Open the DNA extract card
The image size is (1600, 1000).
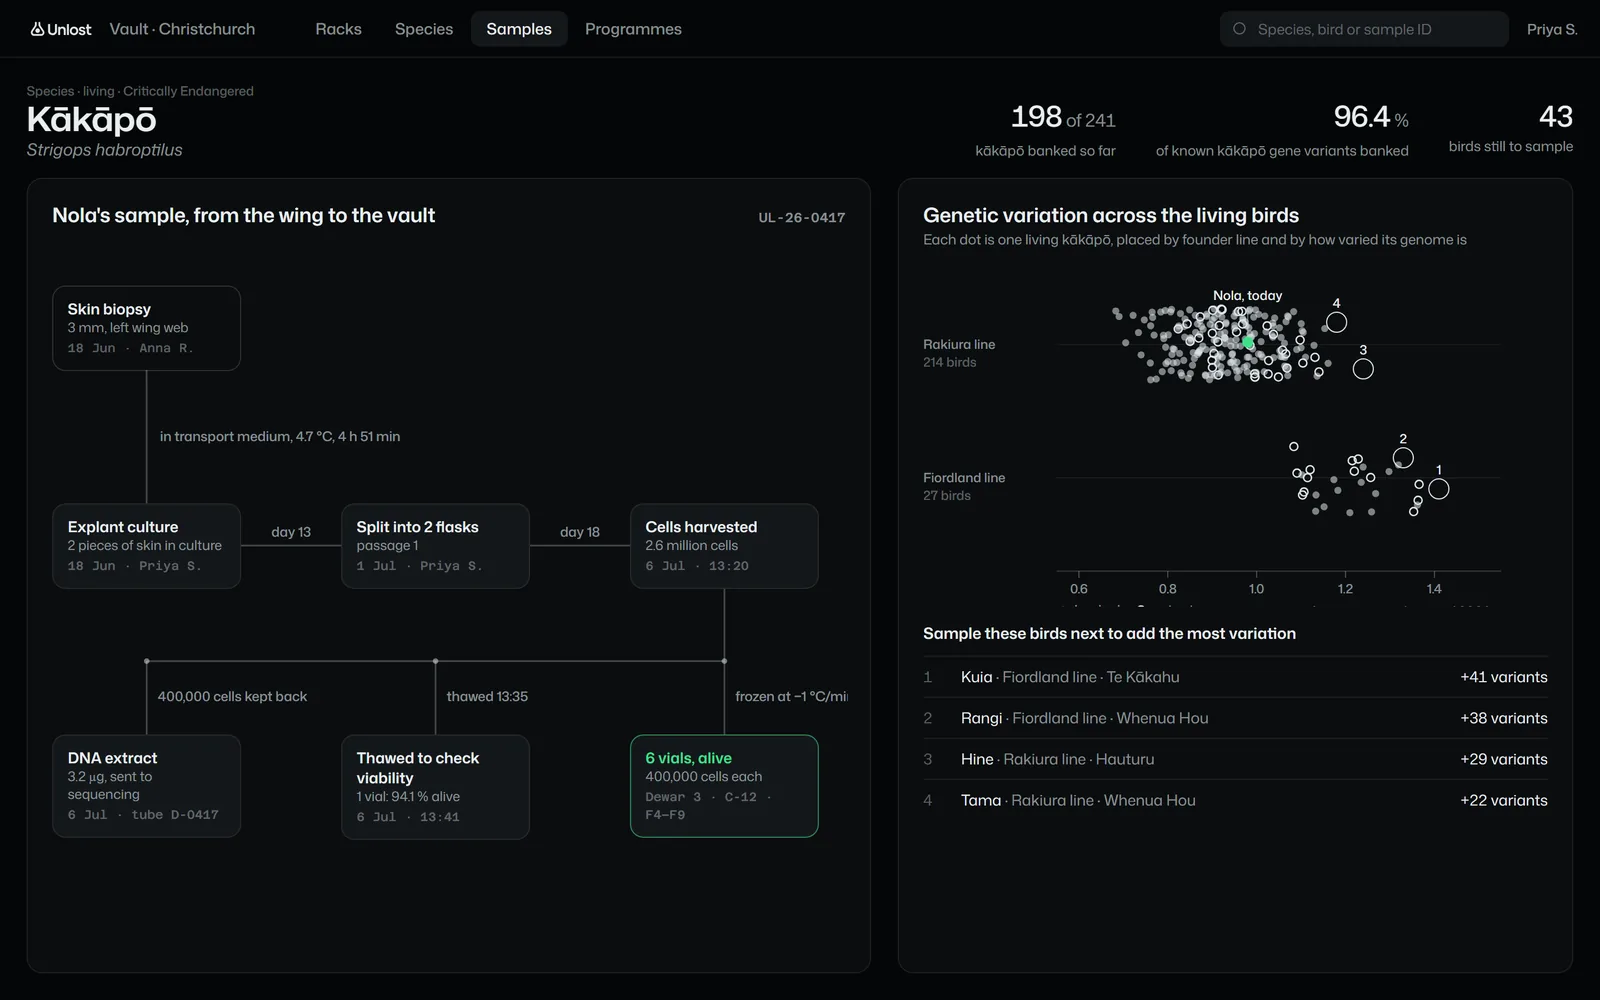tap(146, 786)
